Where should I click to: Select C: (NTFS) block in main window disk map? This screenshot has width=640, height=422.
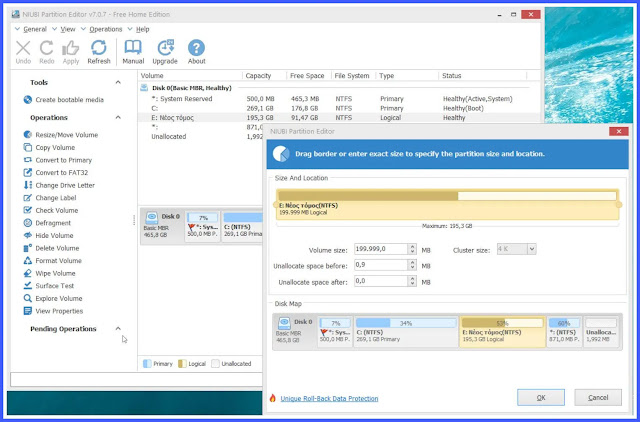[x=242, y=227]
